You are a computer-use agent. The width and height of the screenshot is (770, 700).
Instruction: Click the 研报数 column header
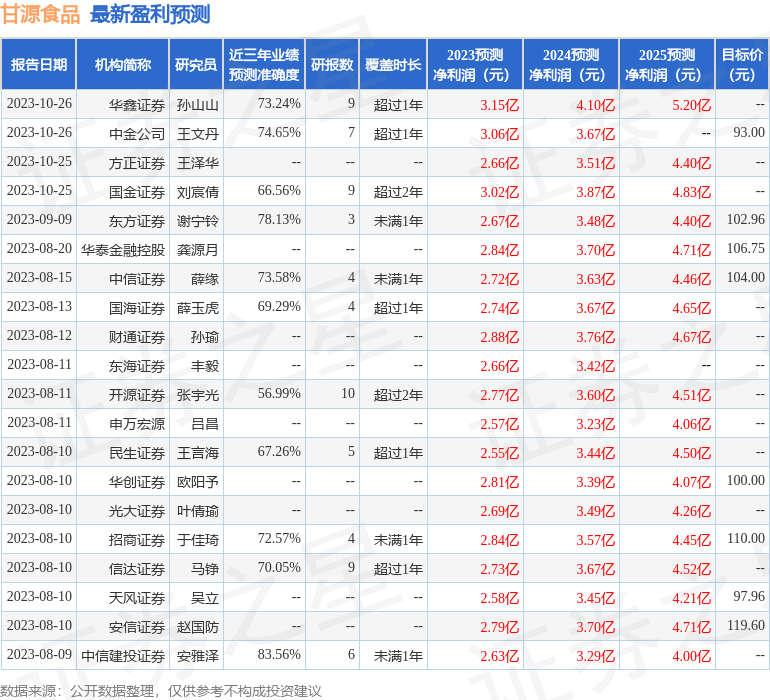click(x=332, y=64)
